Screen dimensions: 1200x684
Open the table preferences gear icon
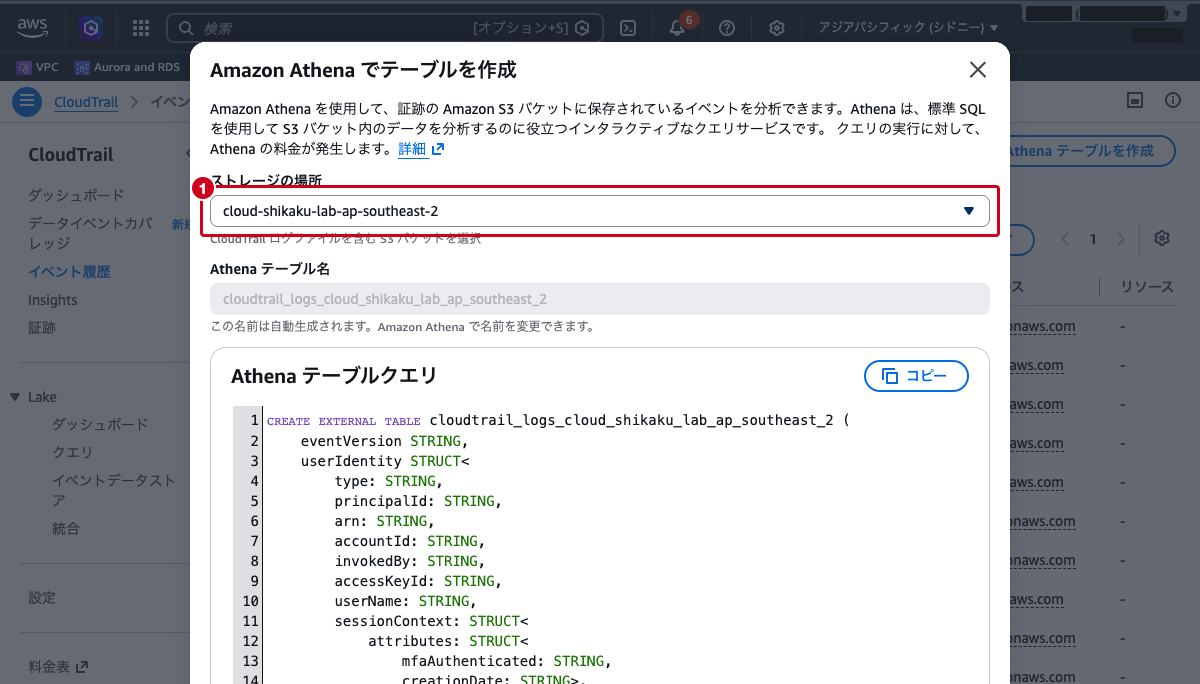click(x=1161, y=239)
